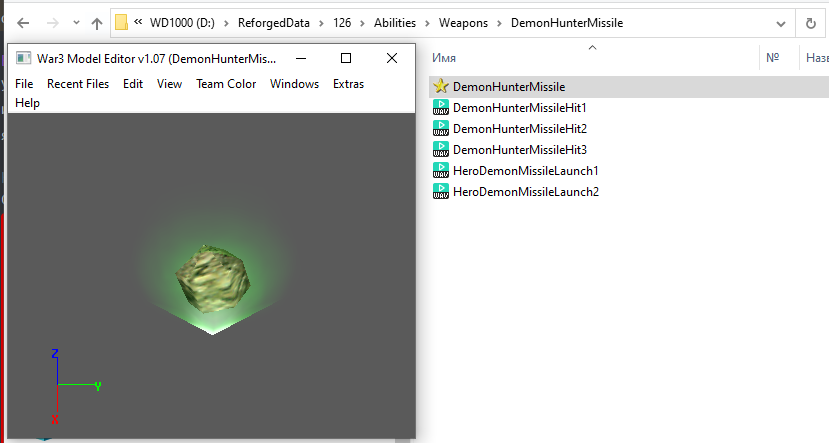Click WAV icon of HeroDemonMissileLaunch2
The width and height of the screenshot is (829, 443).
click(x=441, y=191)
